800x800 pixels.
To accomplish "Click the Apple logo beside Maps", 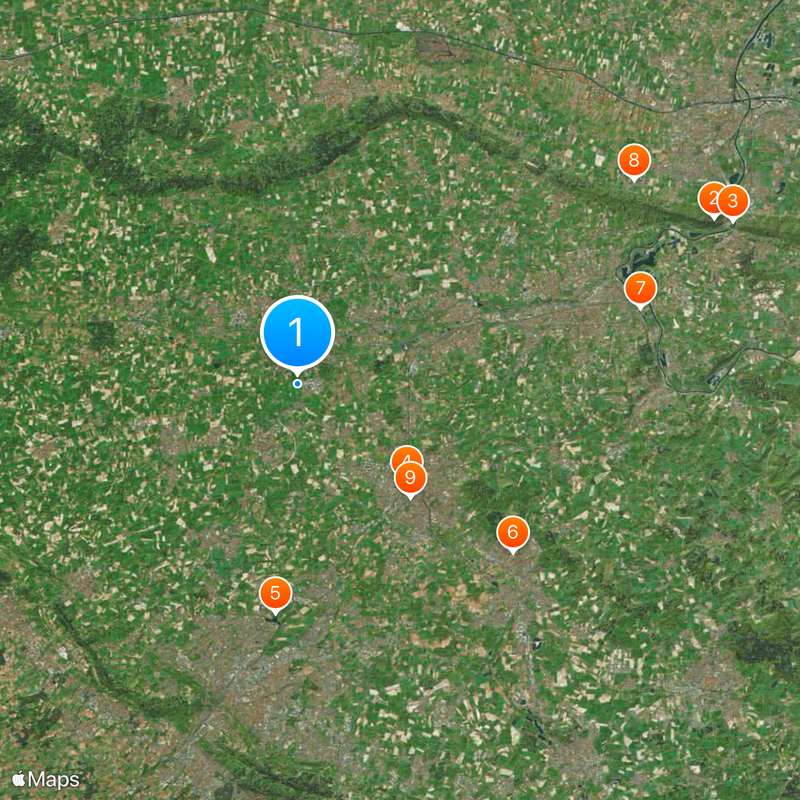I will (x=19, y=779).
